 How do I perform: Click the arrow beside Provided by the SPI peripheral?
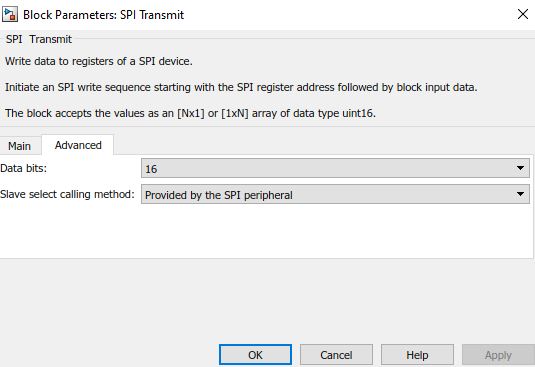[520, 194]
